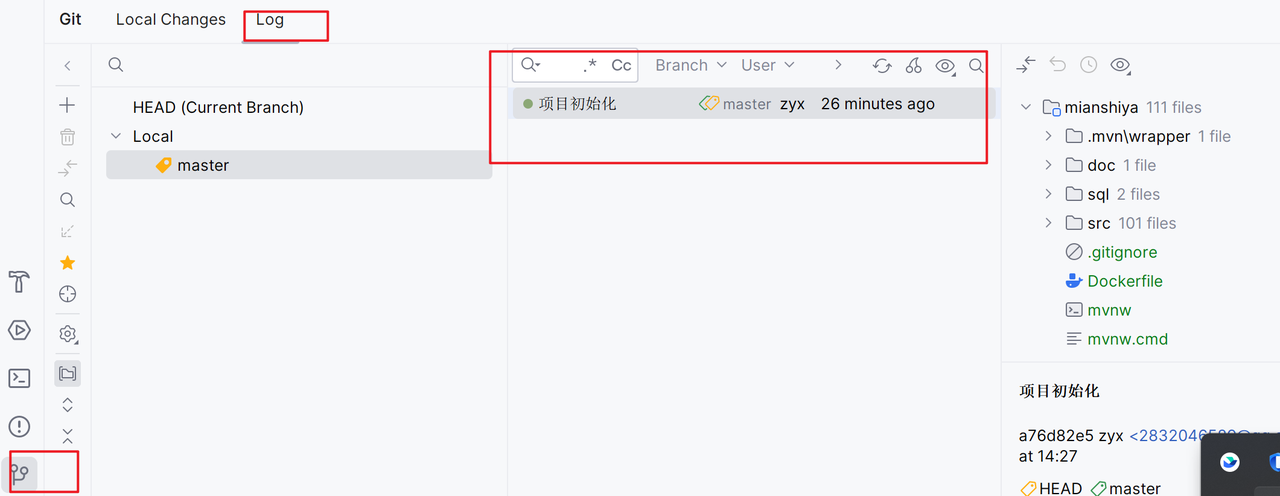Click the show my branches arrow icon
This screenshot has height=496, width=1280.
pyautogui.click(x=68, y=231)
